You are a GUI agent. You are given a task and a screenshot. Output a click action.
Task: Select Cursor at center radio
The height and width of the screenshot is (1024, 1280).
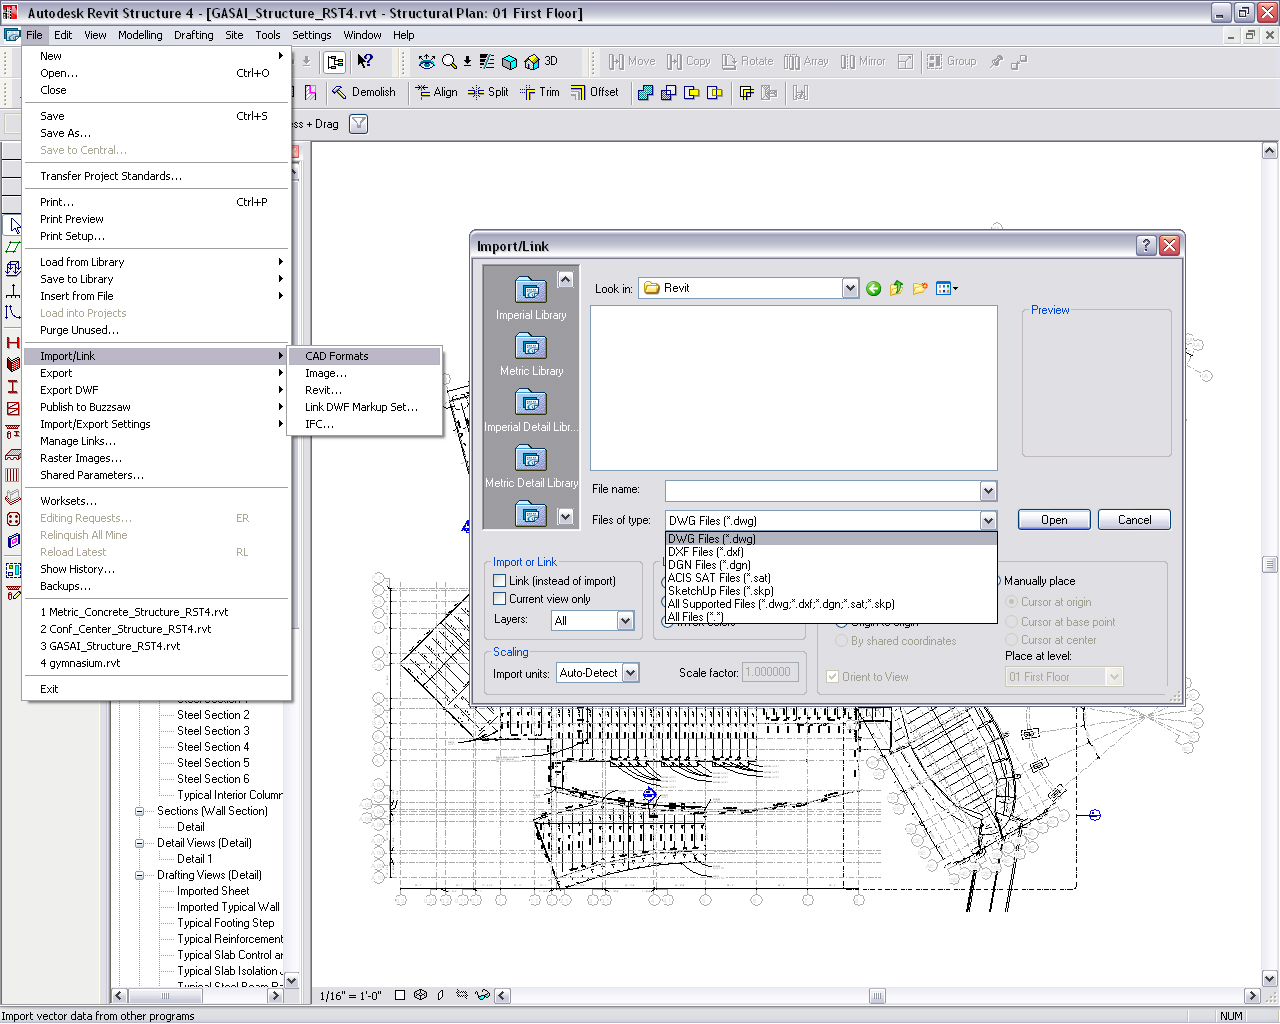click(x=1011, y=640)
